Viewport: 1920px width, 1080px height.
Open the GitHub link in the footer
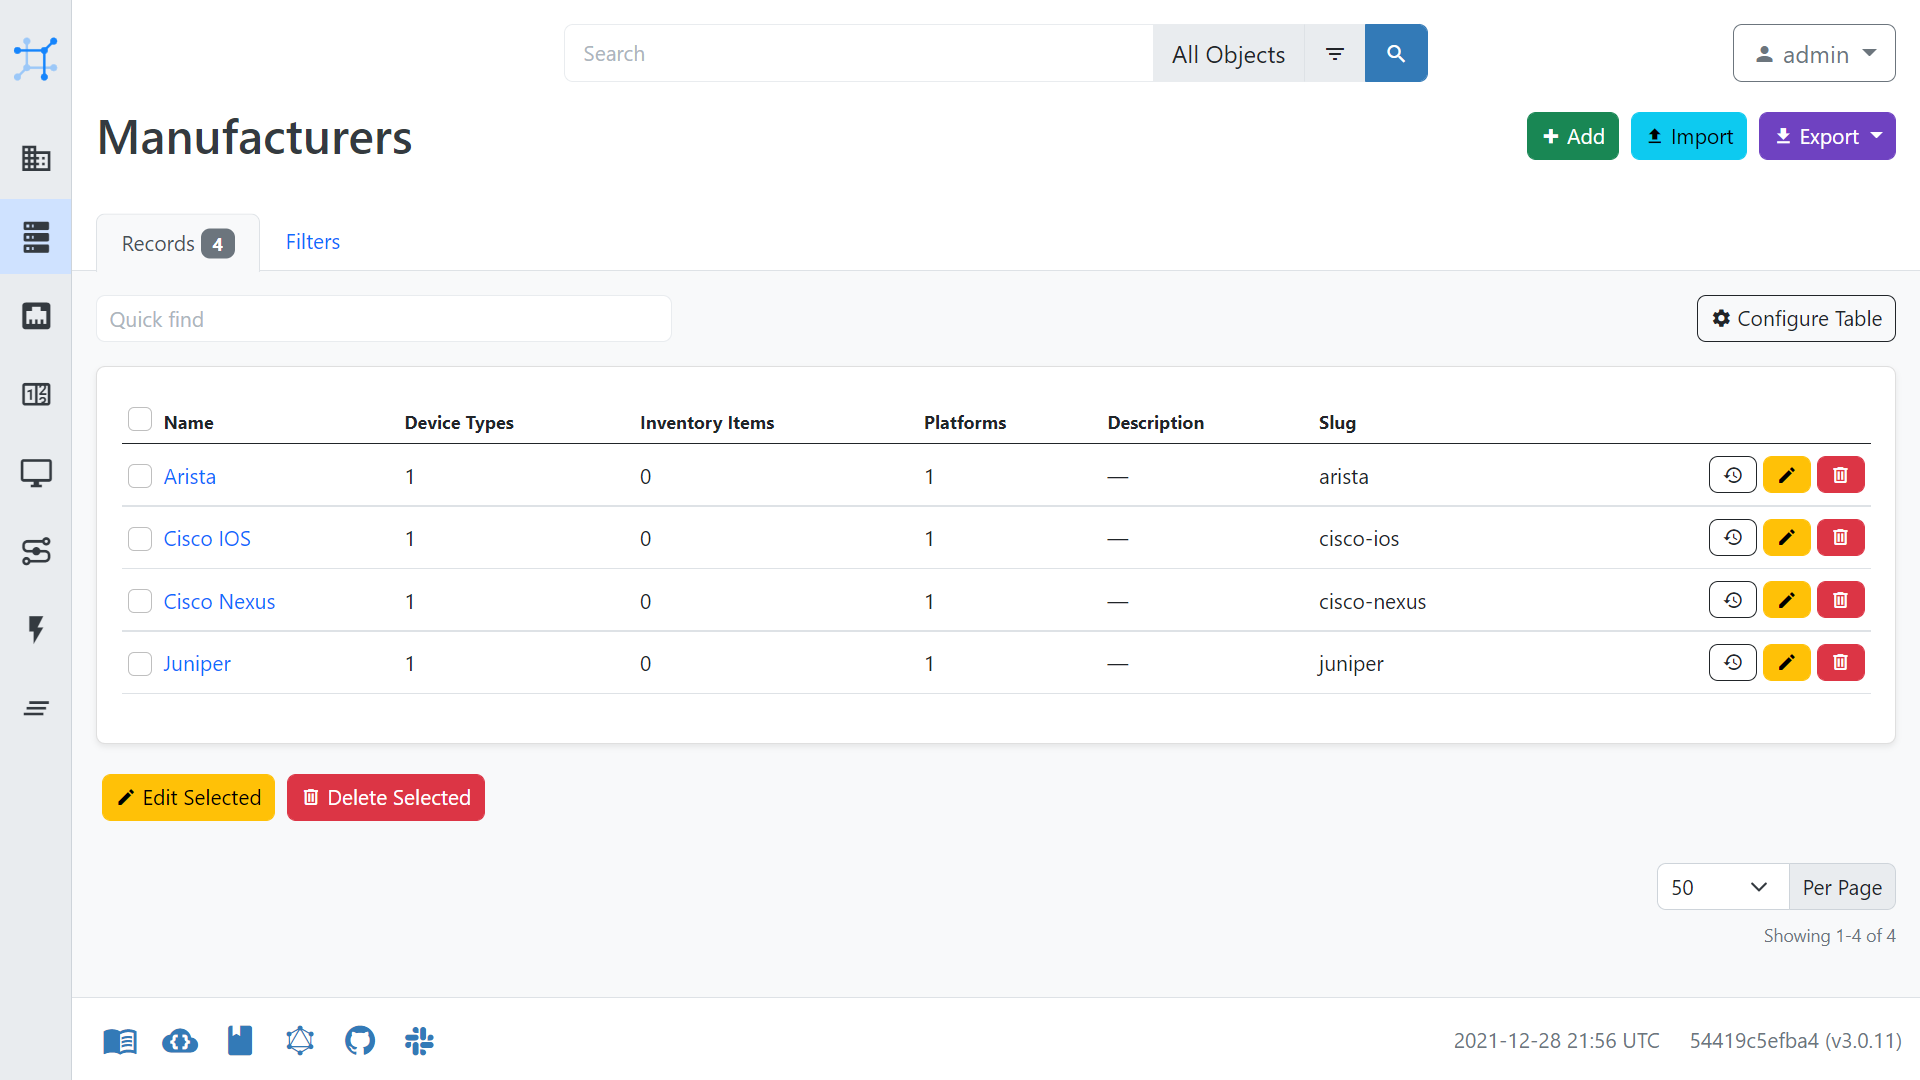pos(359,1040)
